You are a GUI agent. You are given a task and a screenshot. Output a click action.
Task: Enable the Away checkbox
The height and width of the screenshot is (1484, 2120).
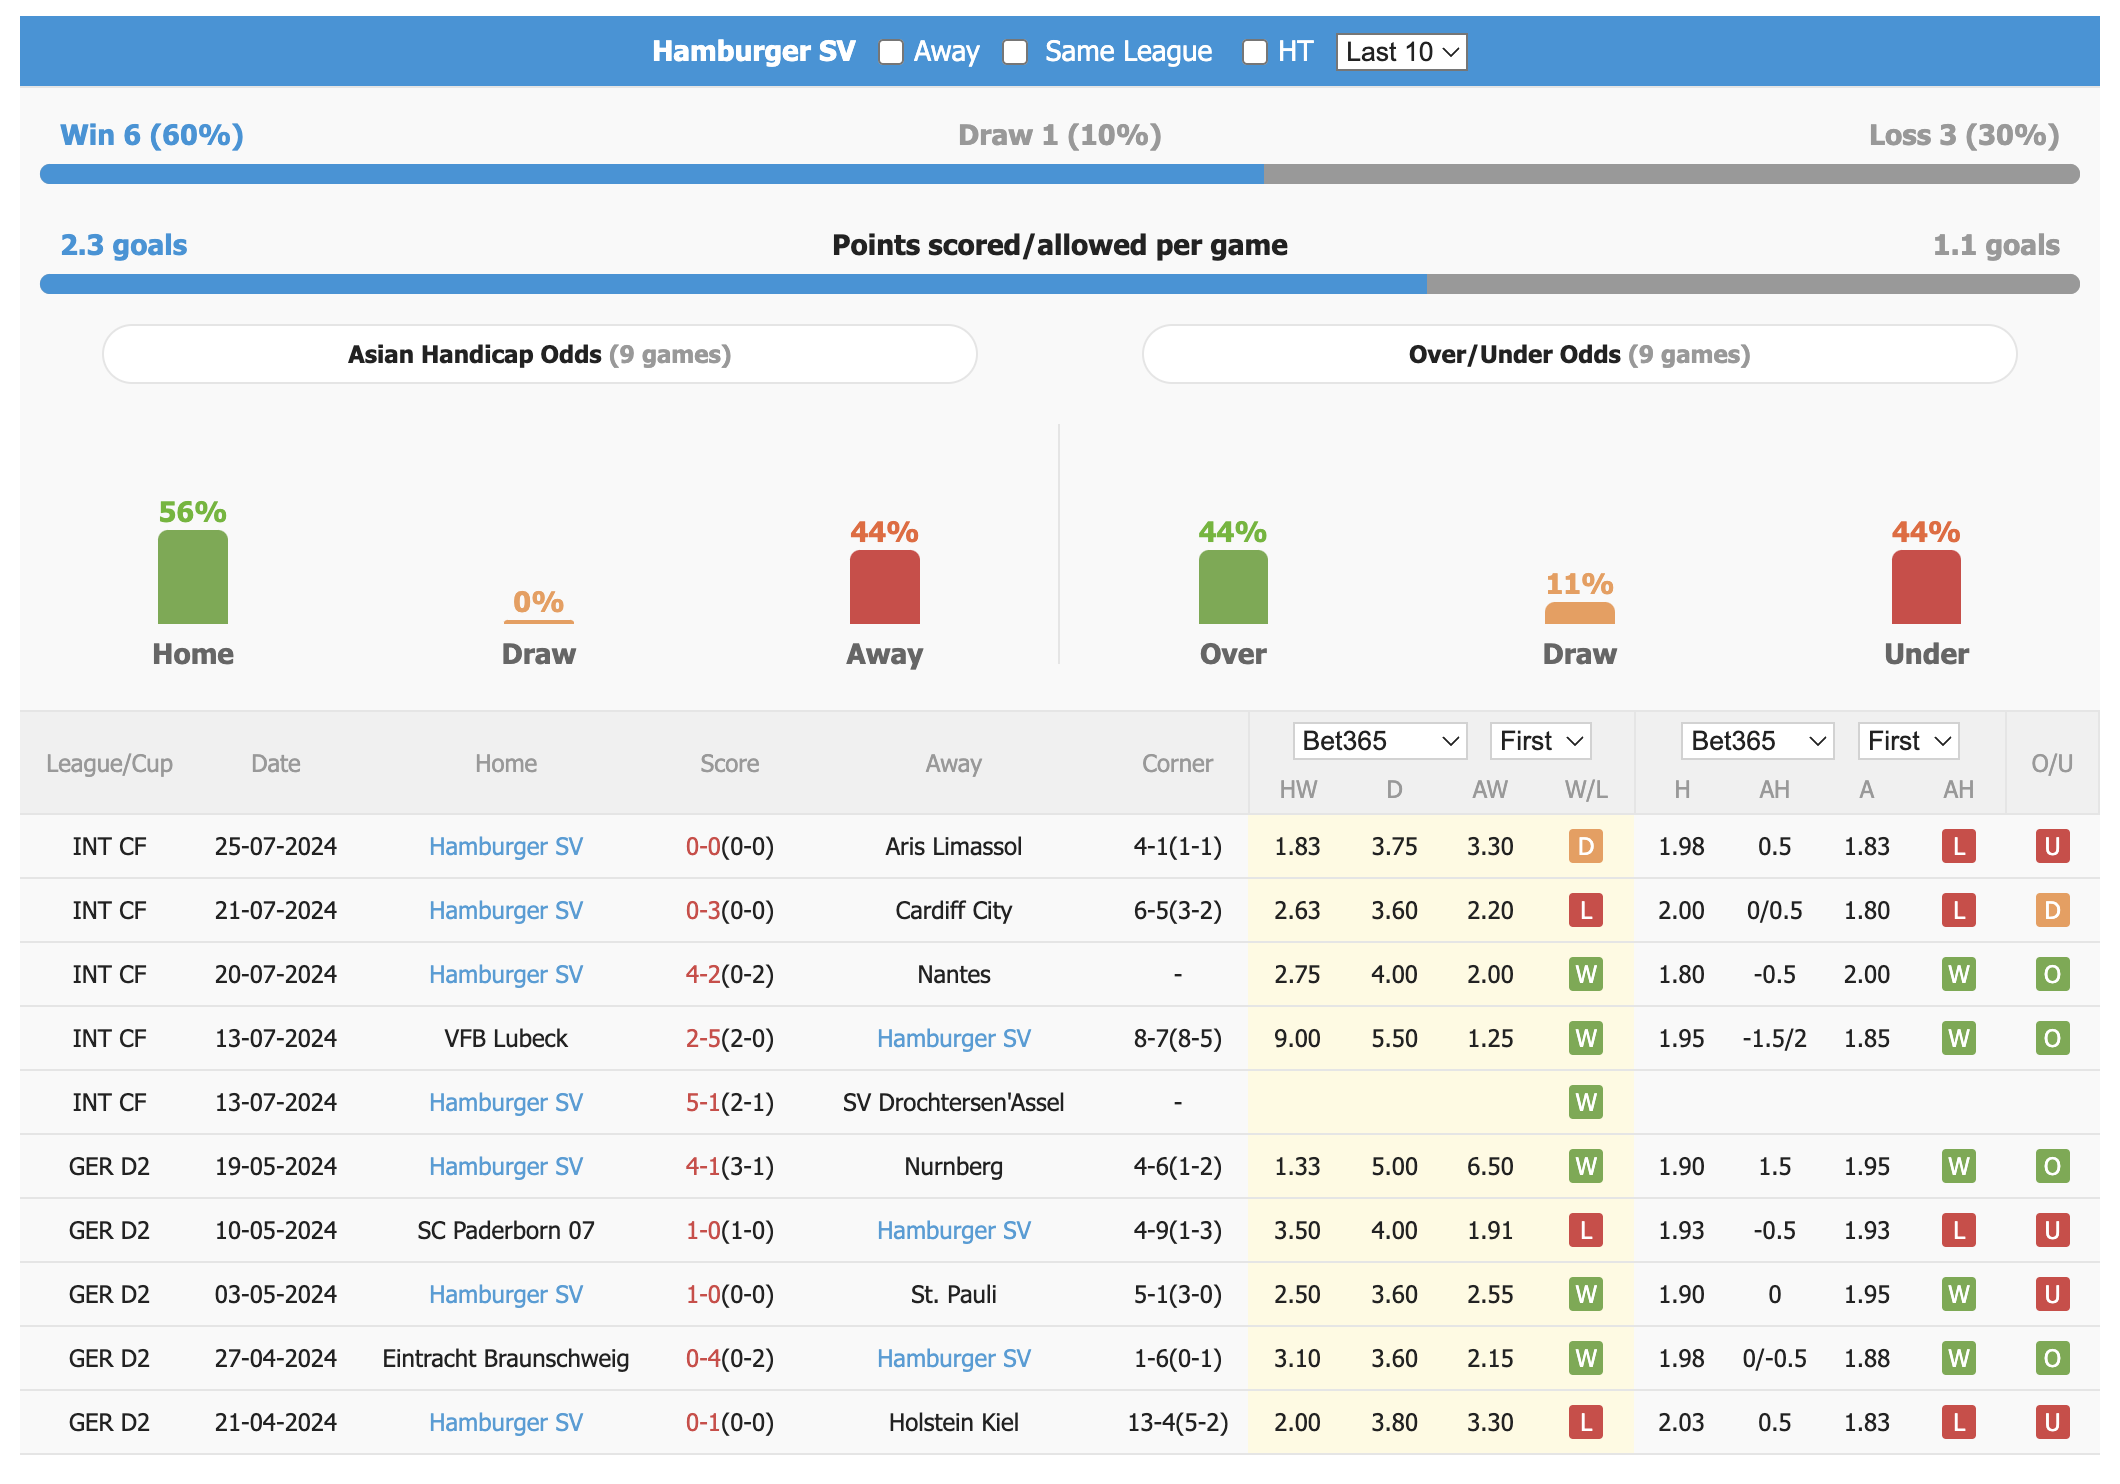[890, 52]
